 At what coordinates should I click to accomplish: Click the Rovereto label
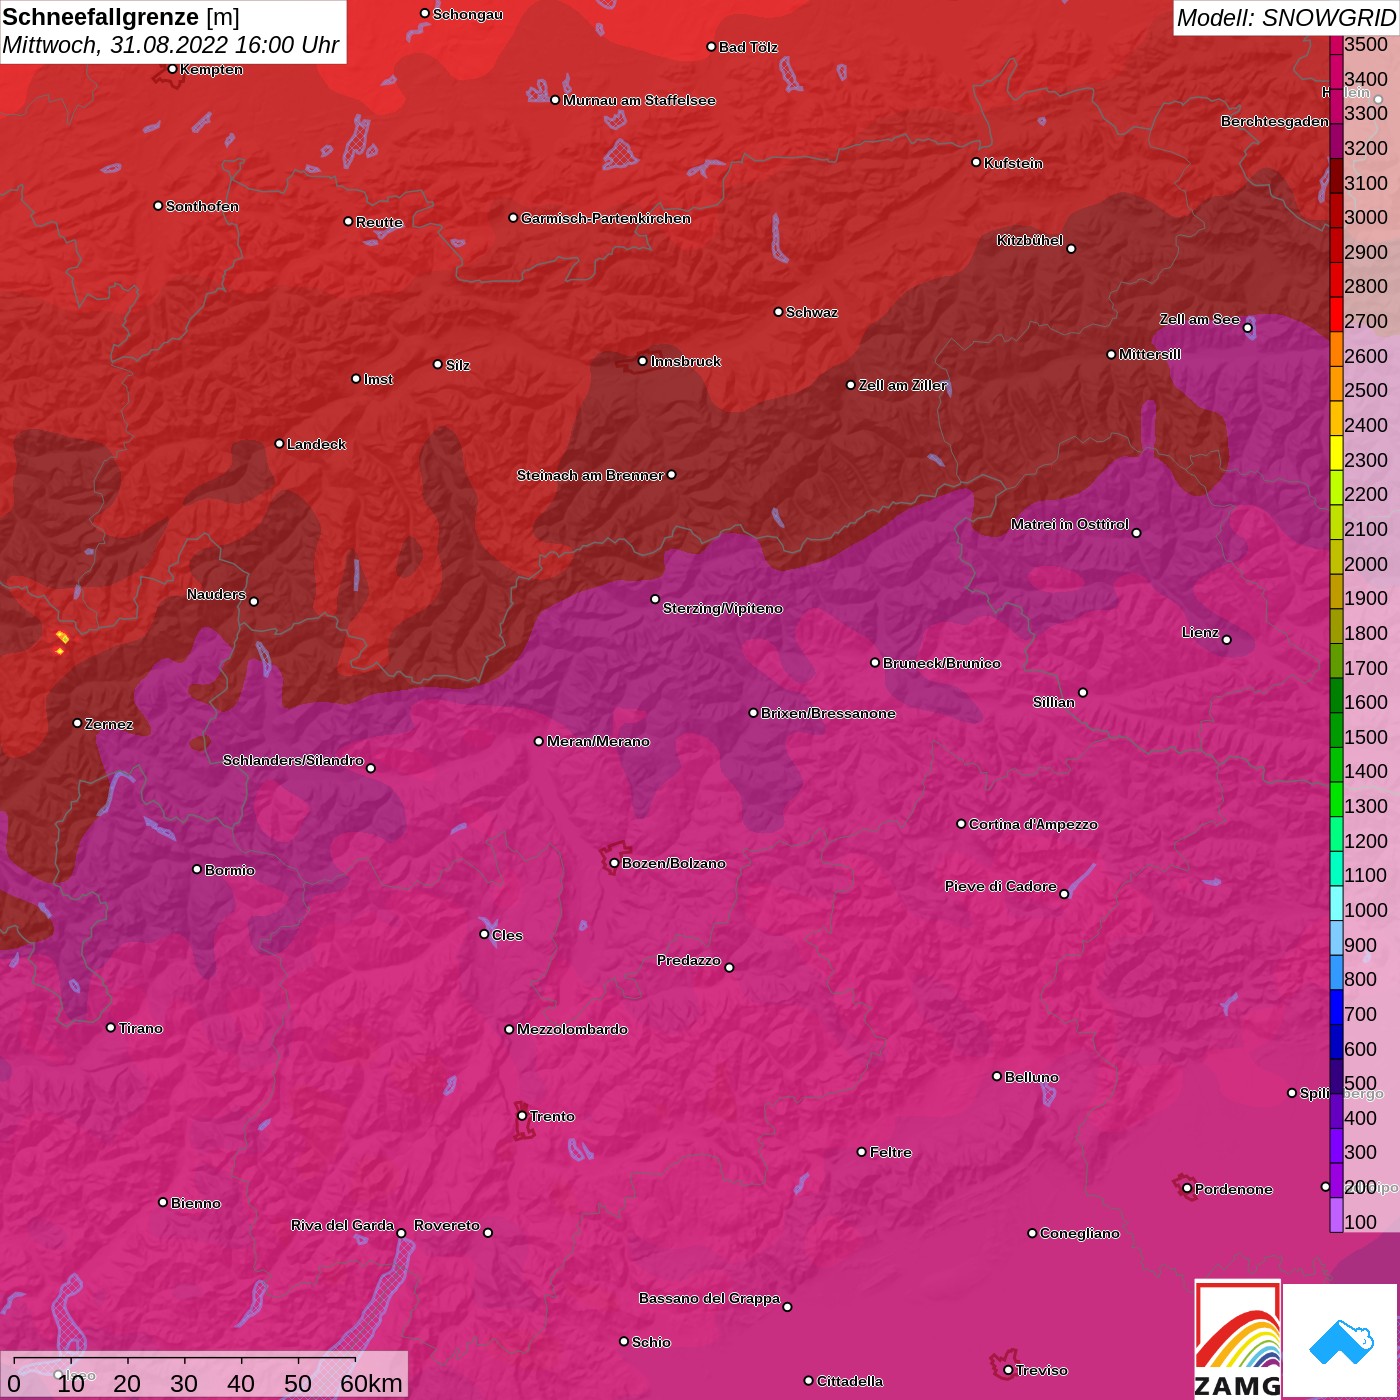pos(447,1225)
